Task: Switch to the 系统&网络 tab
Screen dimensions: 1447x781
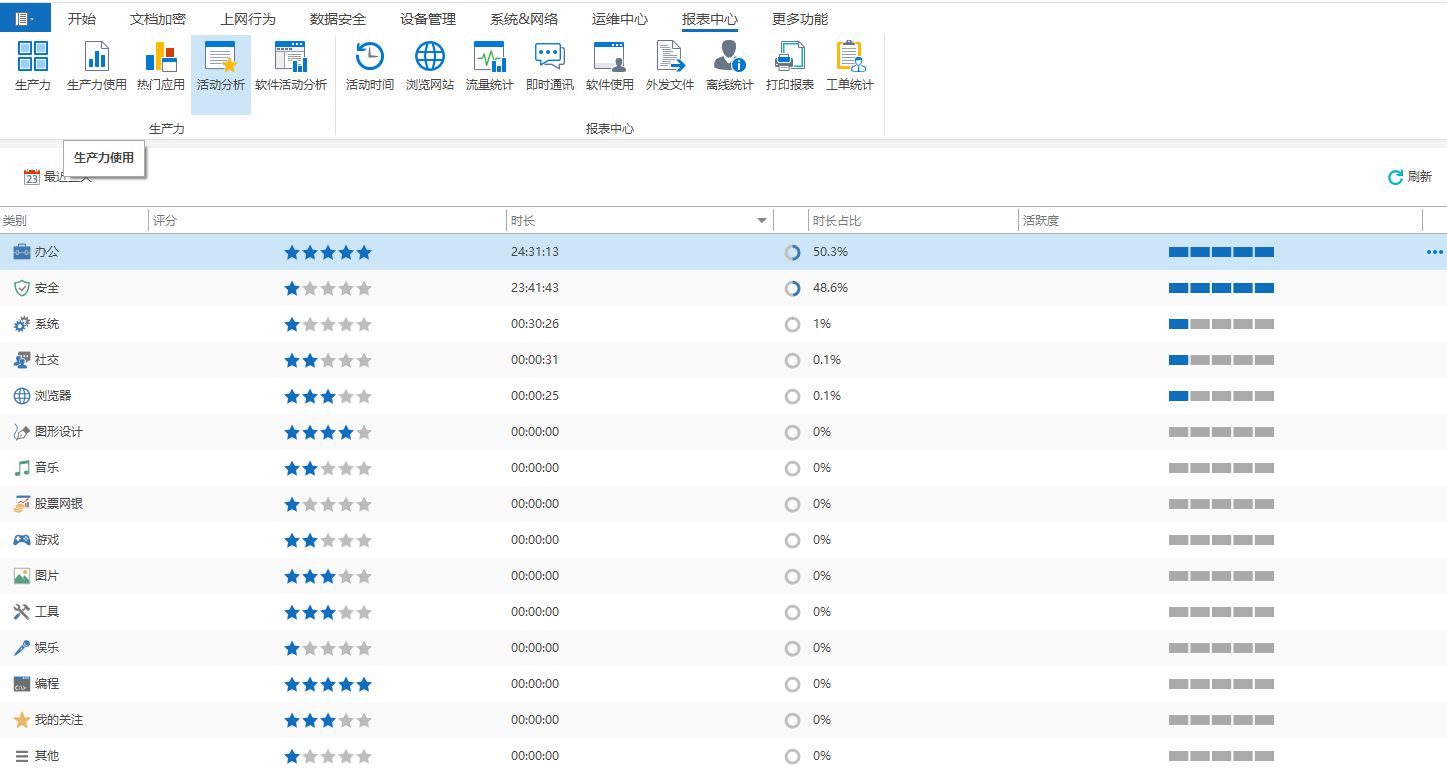Action: (x=524, y=19)
